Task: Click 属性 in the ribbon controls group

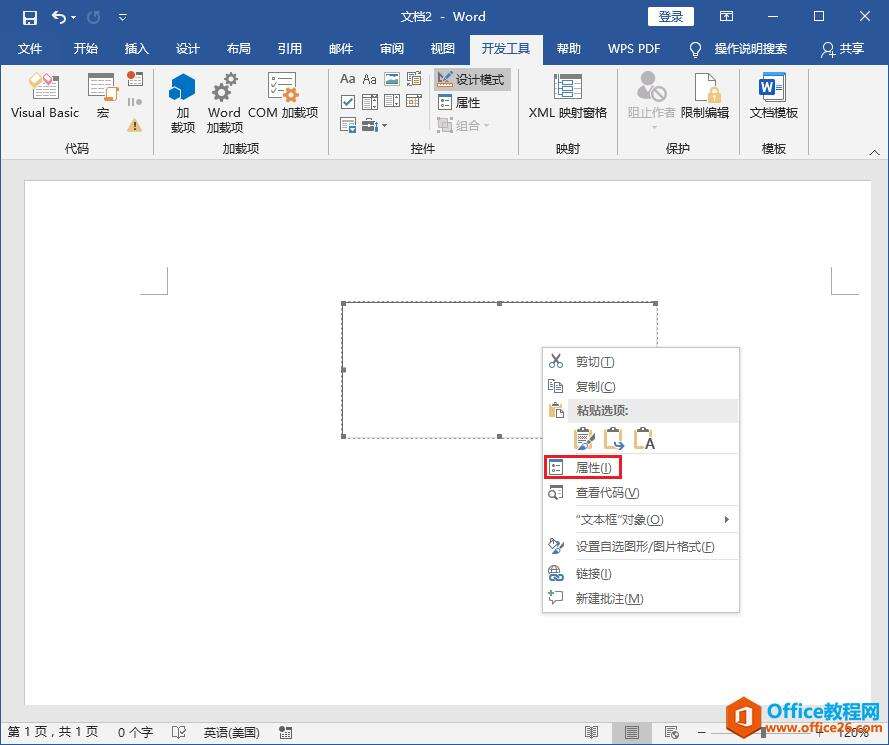Action: point(459,103)
